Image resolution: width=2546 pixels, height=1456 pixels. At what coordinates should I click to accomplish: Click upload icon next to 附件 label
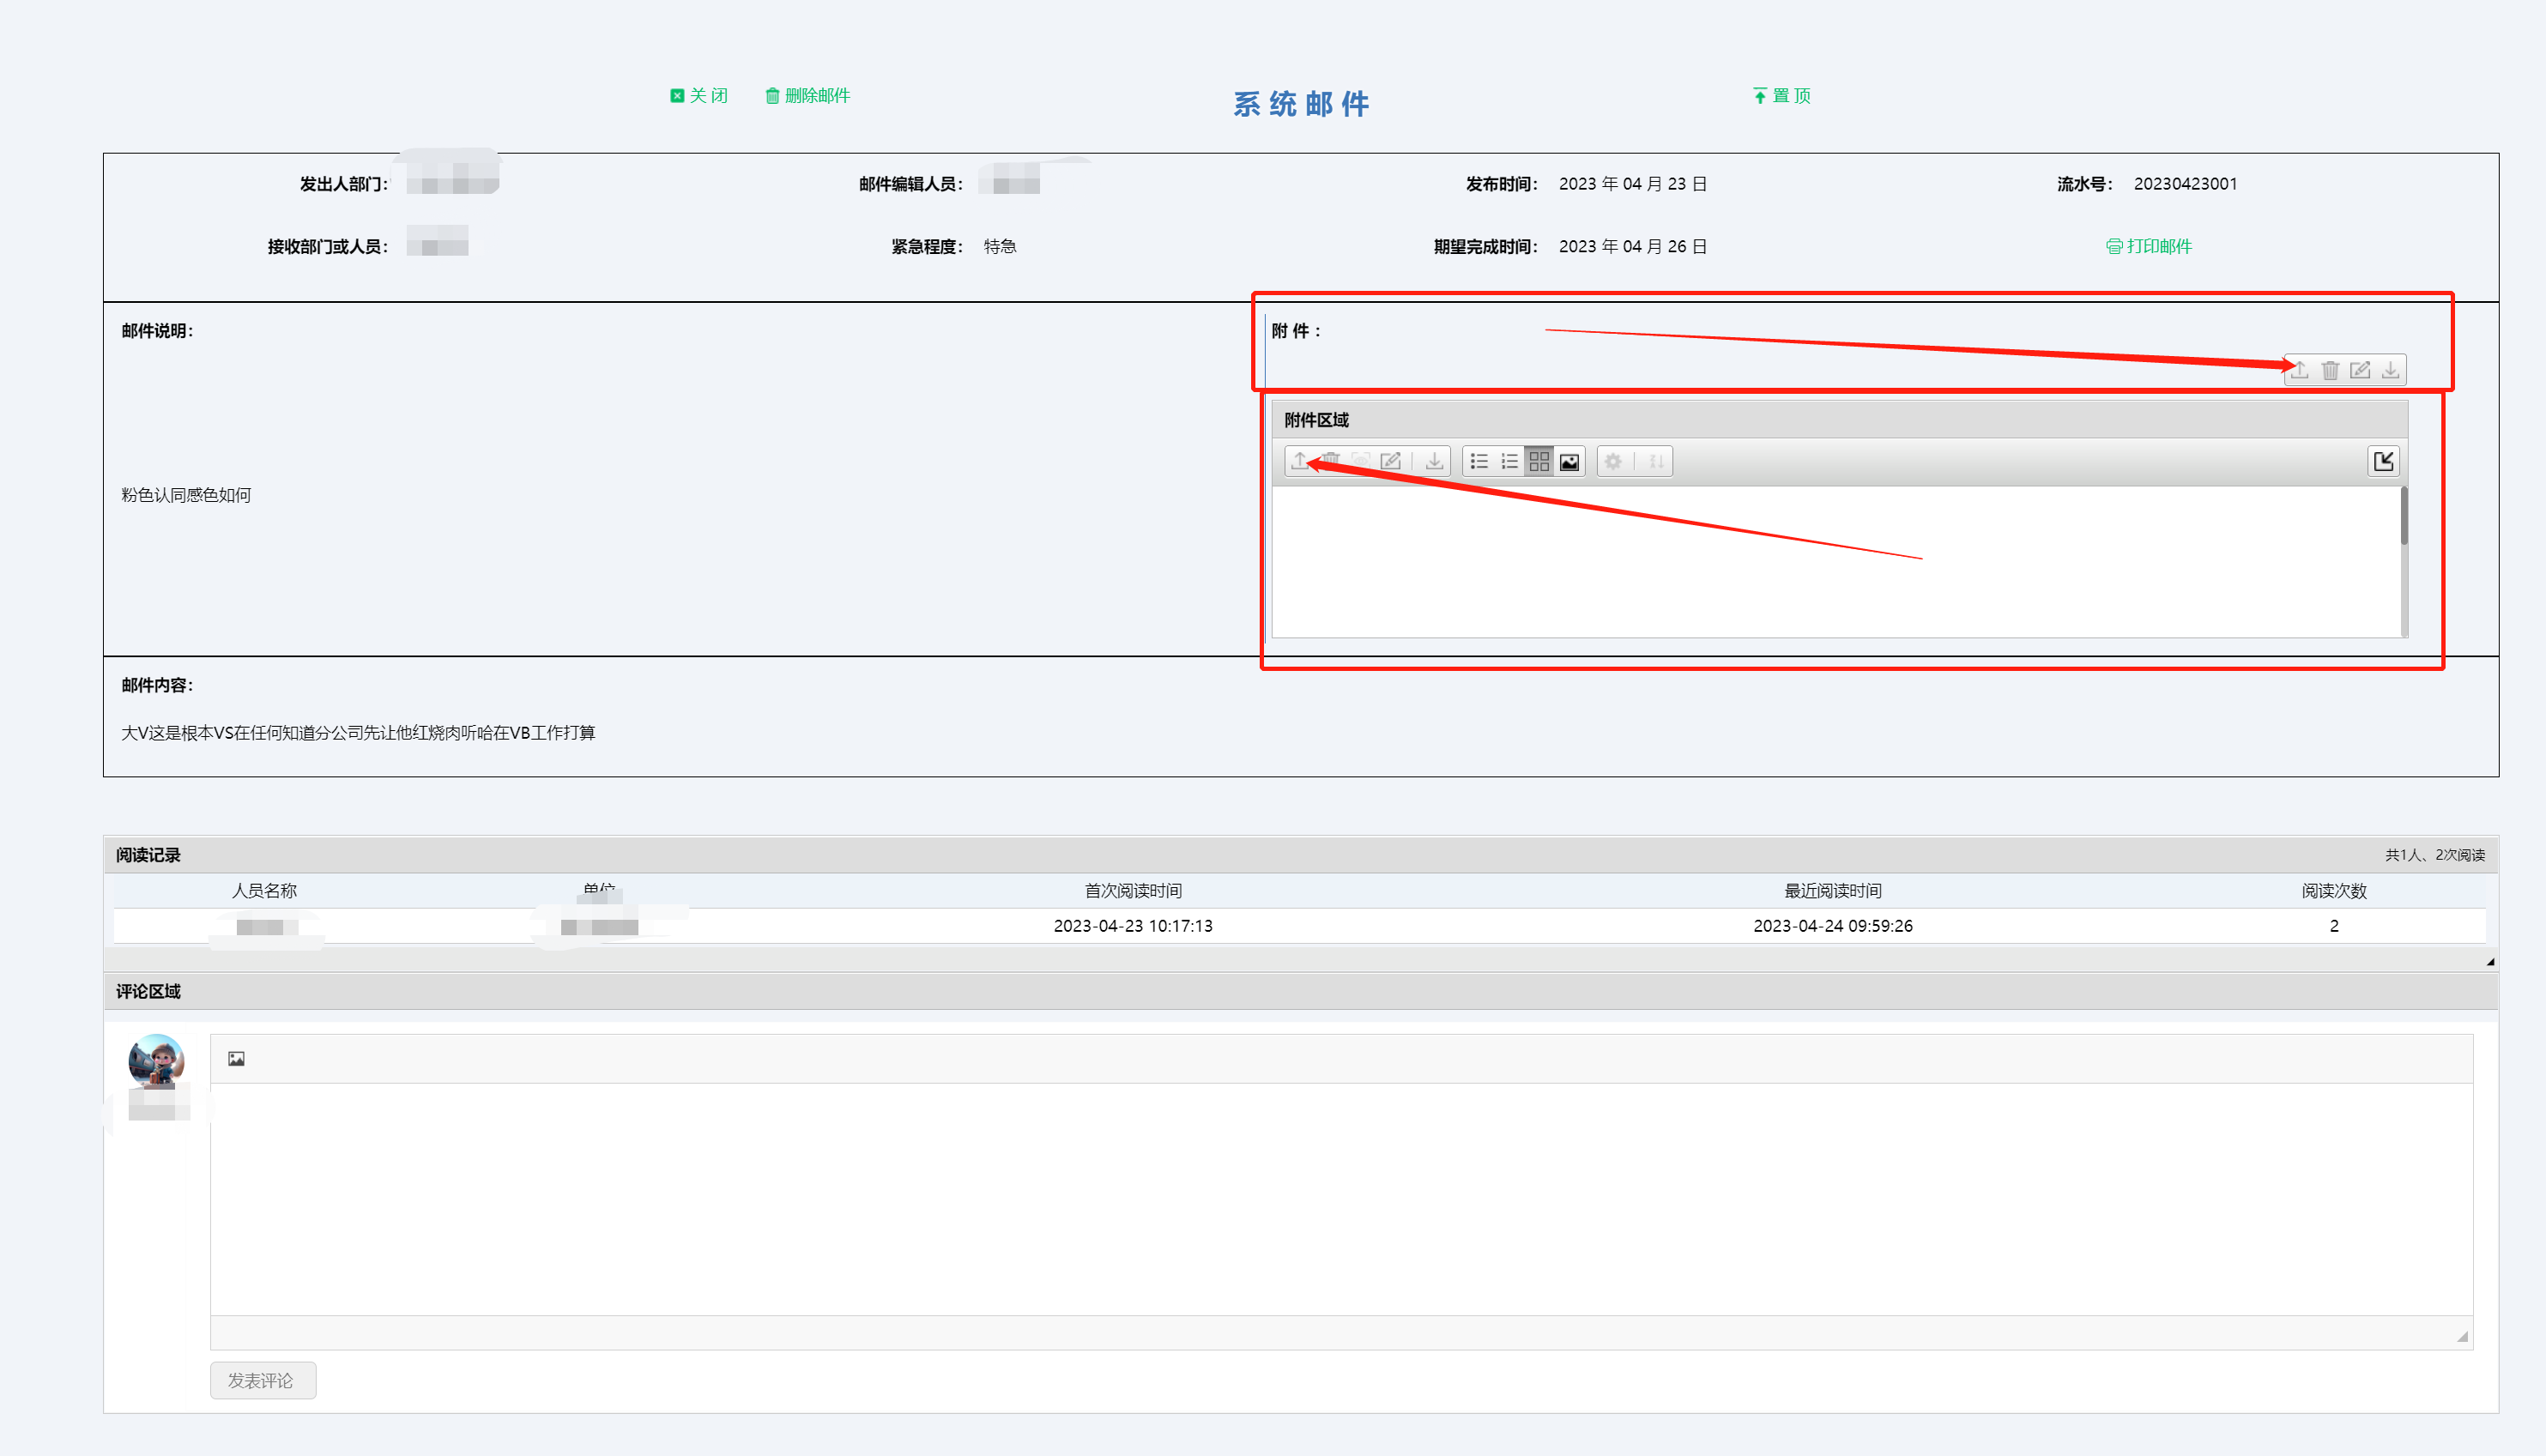2300,370
